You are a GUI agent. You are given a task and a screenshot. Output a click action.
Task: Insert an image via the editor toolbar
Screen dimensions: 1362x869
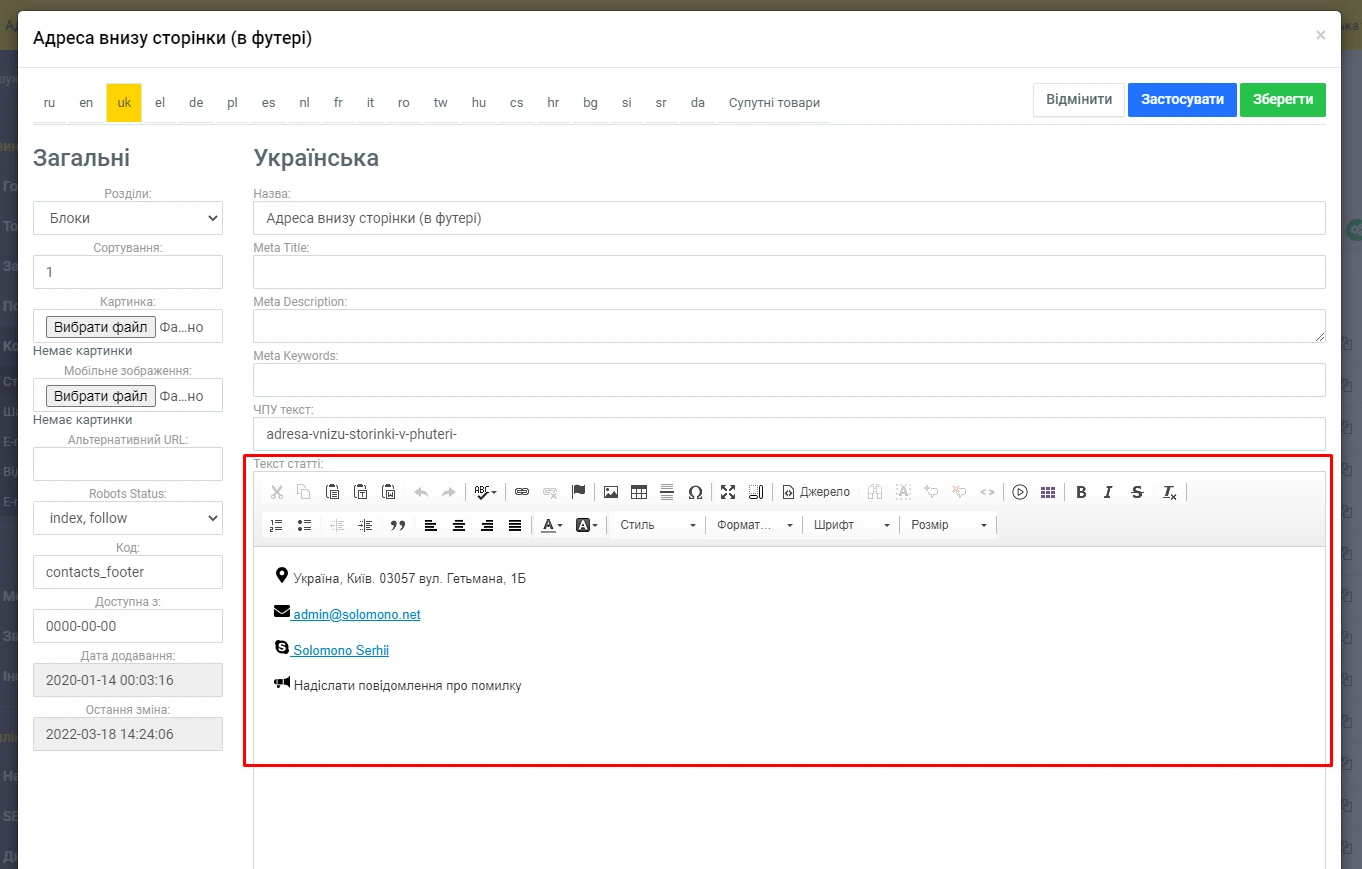point(611,492)
